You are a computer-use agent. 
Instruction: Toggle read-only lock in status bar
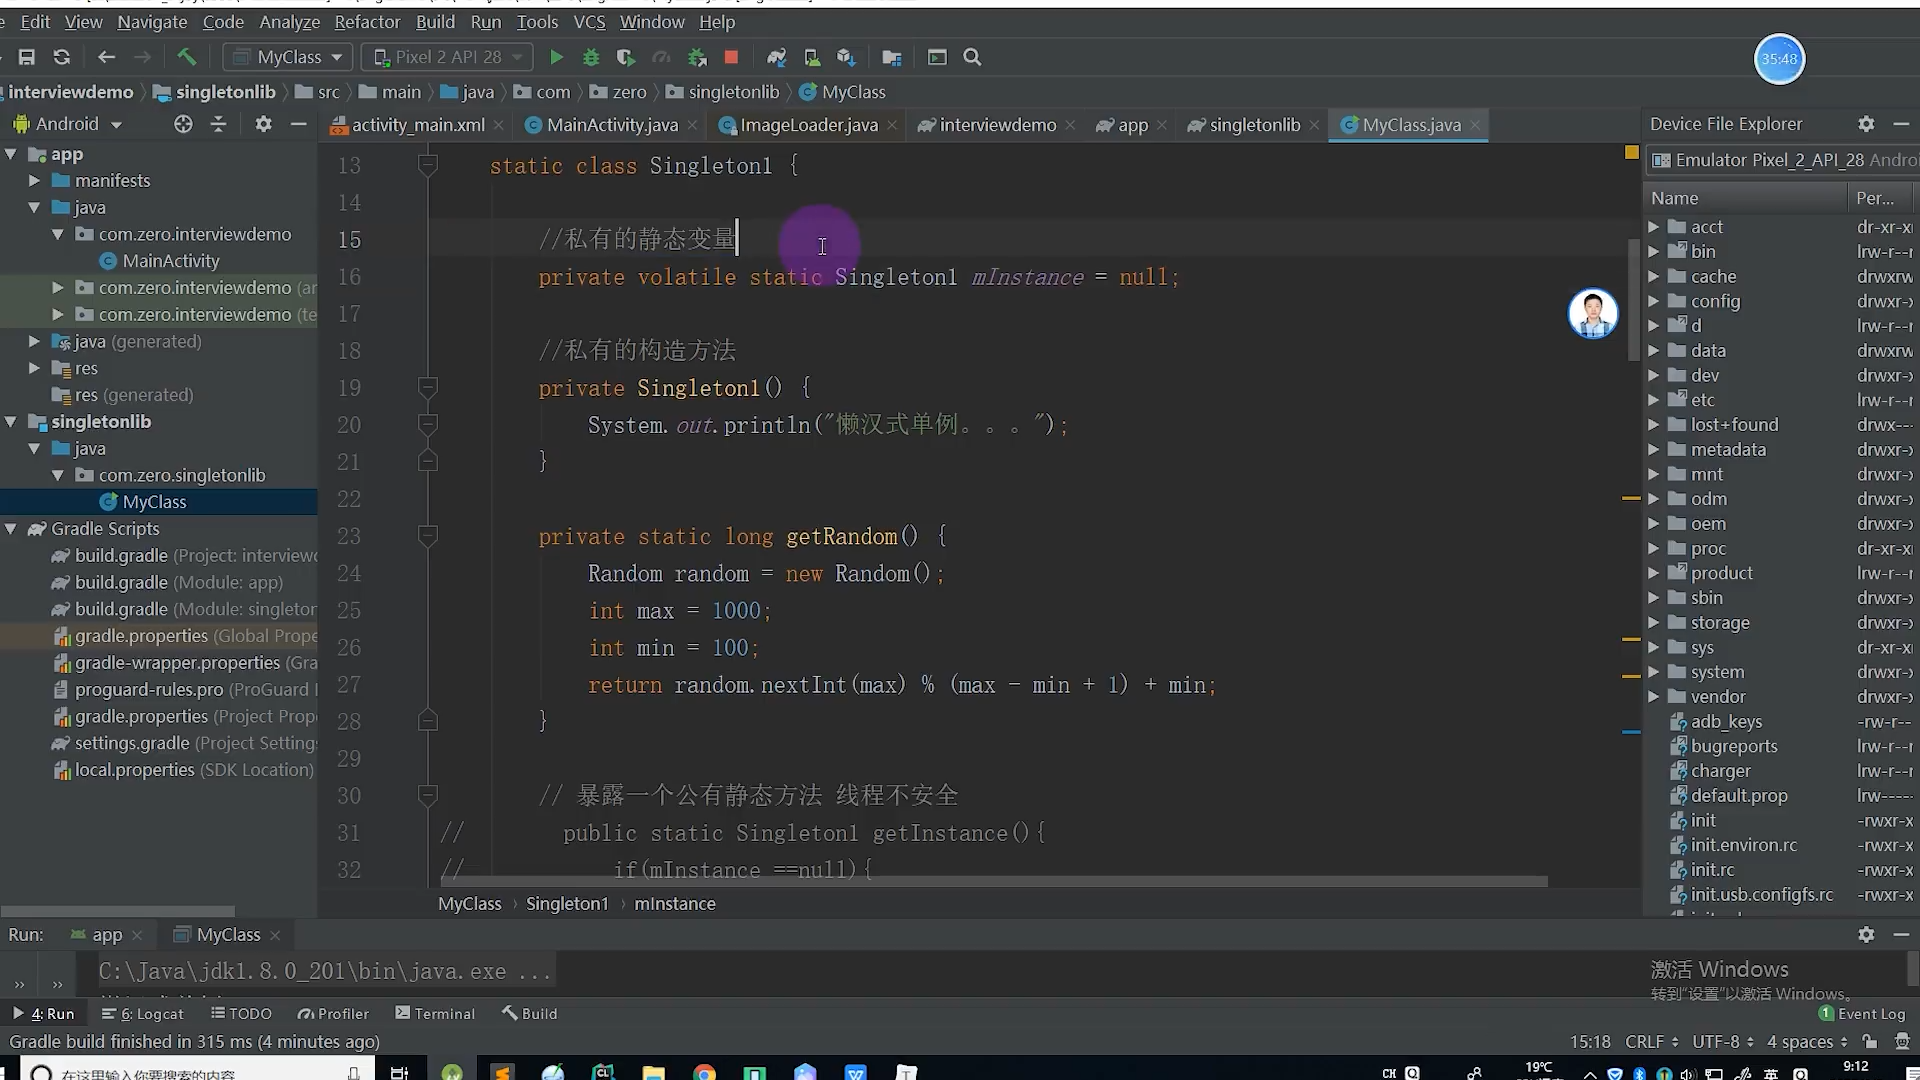(x=1870, y=1041)
